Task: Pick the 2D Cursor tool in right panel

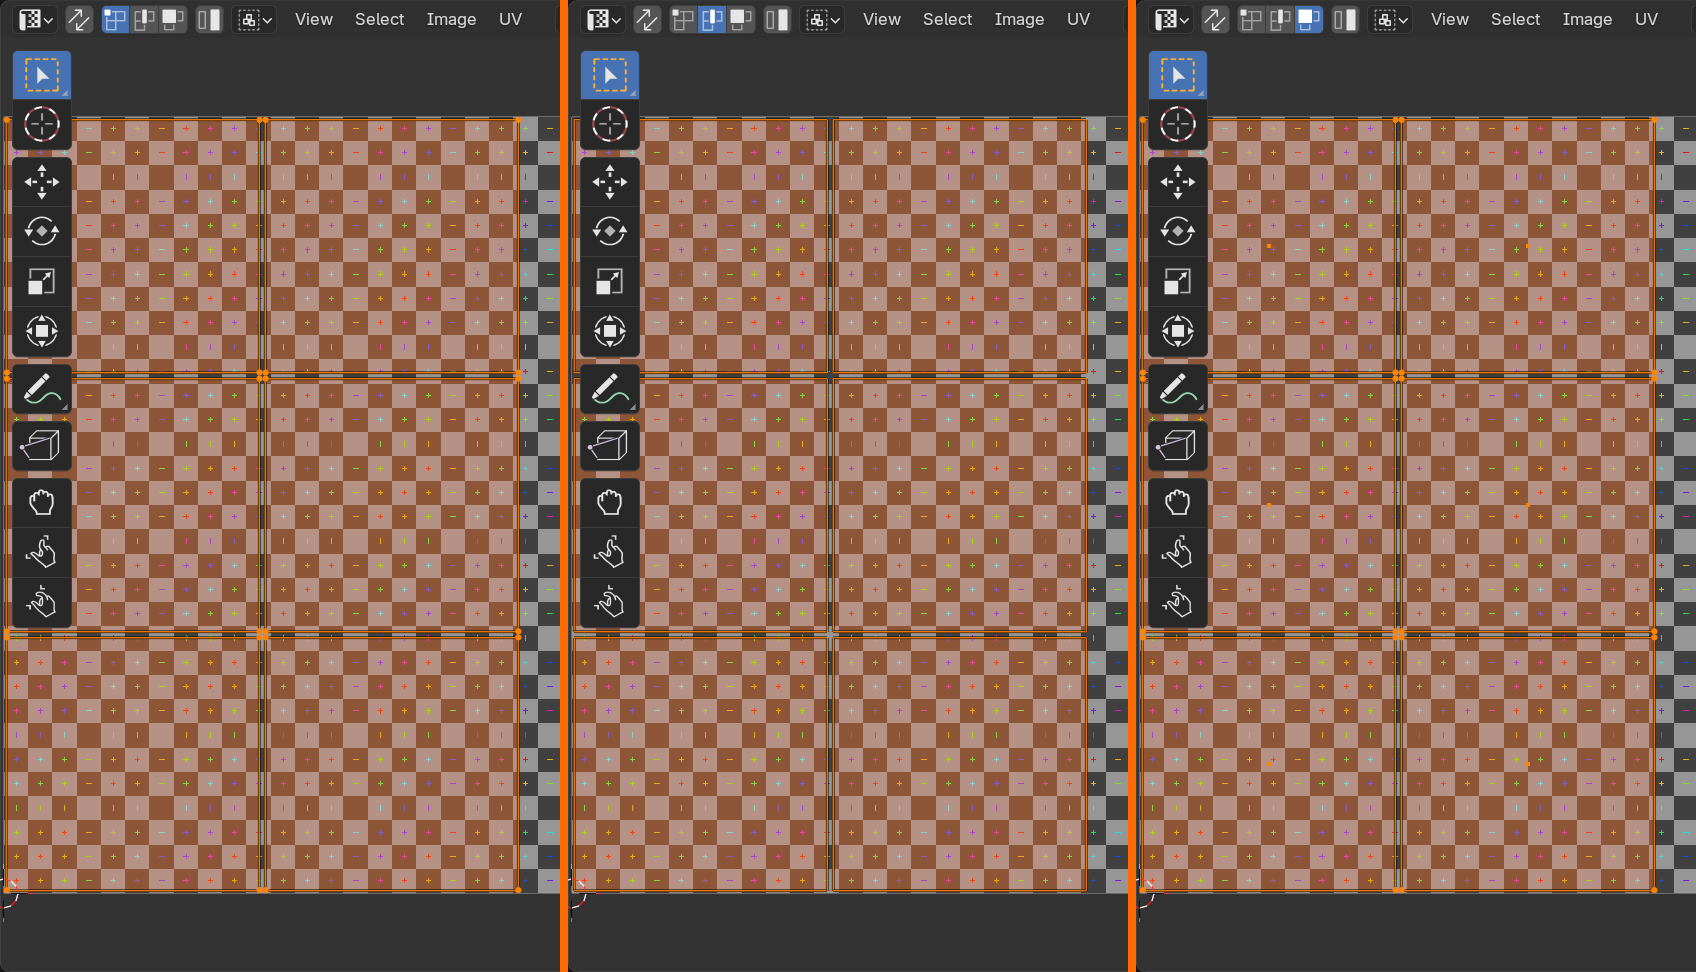Action: tap(1178, 124)
